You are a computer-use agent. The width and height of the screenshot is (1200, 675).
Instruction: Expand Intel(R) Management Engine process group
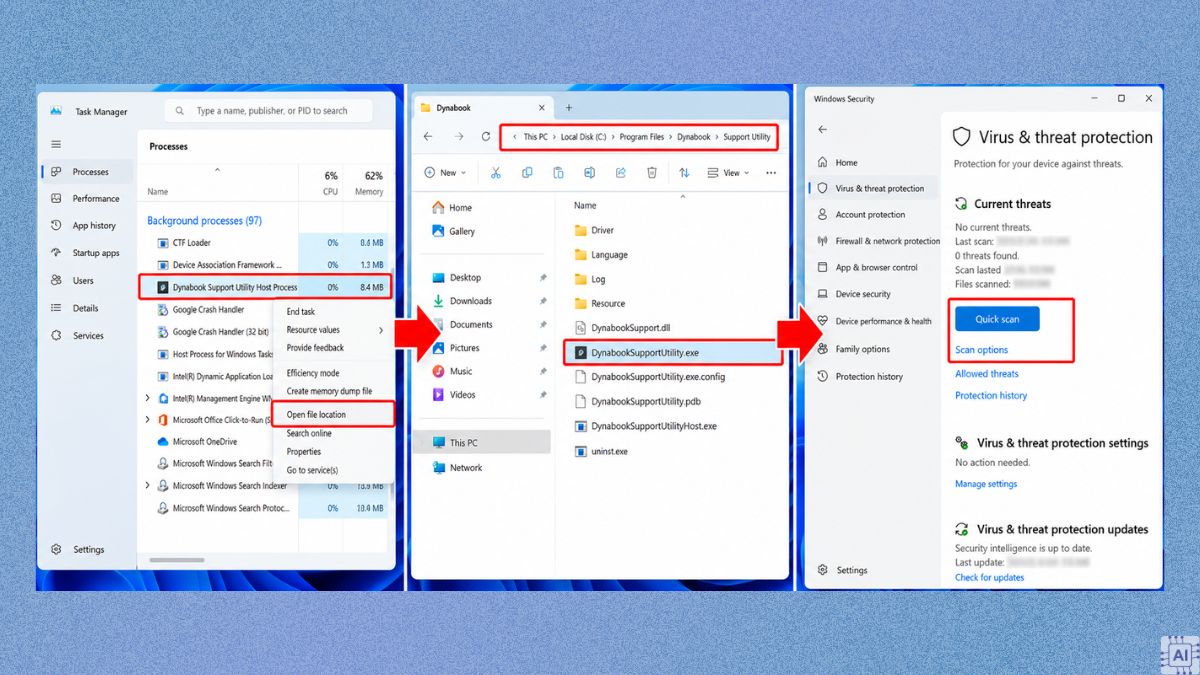pyautogui.click(x=148, y=399)
